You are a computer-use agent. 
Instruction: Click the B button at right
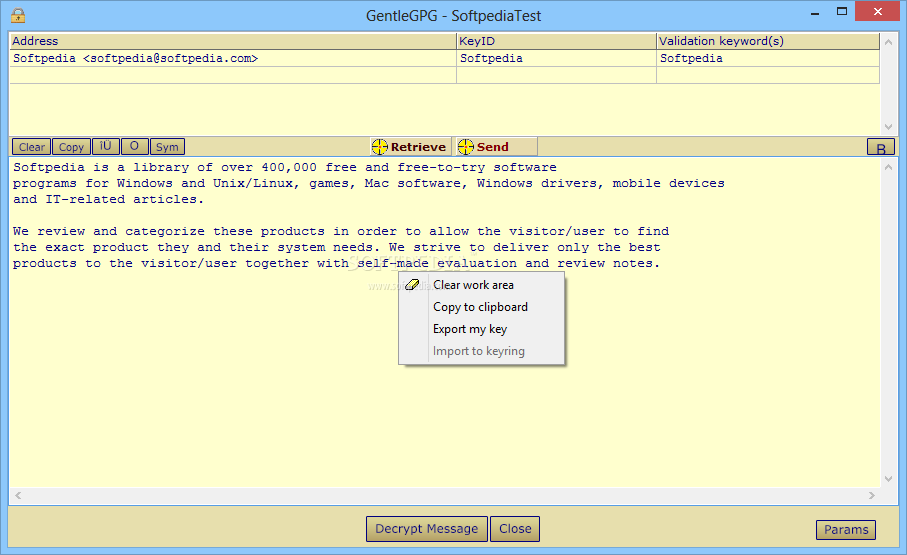pos(880,148)
